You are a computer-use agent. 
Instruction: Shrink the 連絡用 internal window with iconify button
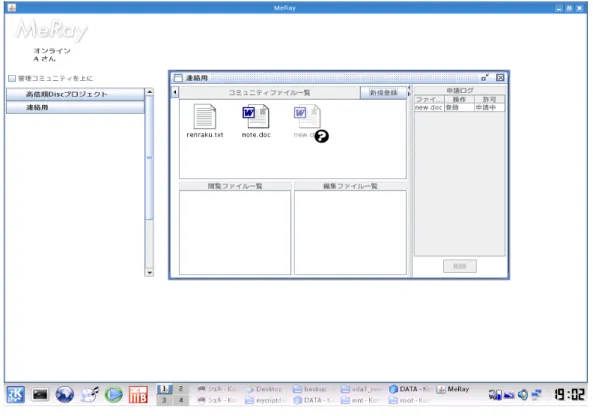pyautogui.click(x=484, y=78)
